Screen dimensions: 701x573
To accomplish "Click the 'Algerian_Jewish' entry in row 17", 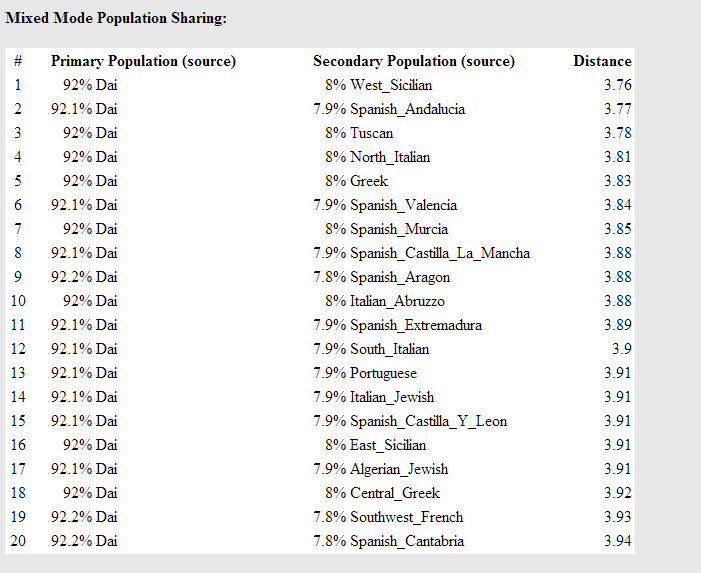I will pyautogui.click(x=399, y=469).
